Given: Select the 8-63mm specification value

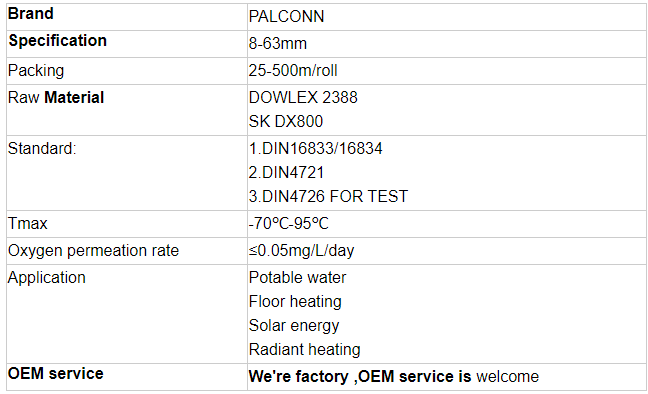Looking at the screenshot, I should [278, 43].
